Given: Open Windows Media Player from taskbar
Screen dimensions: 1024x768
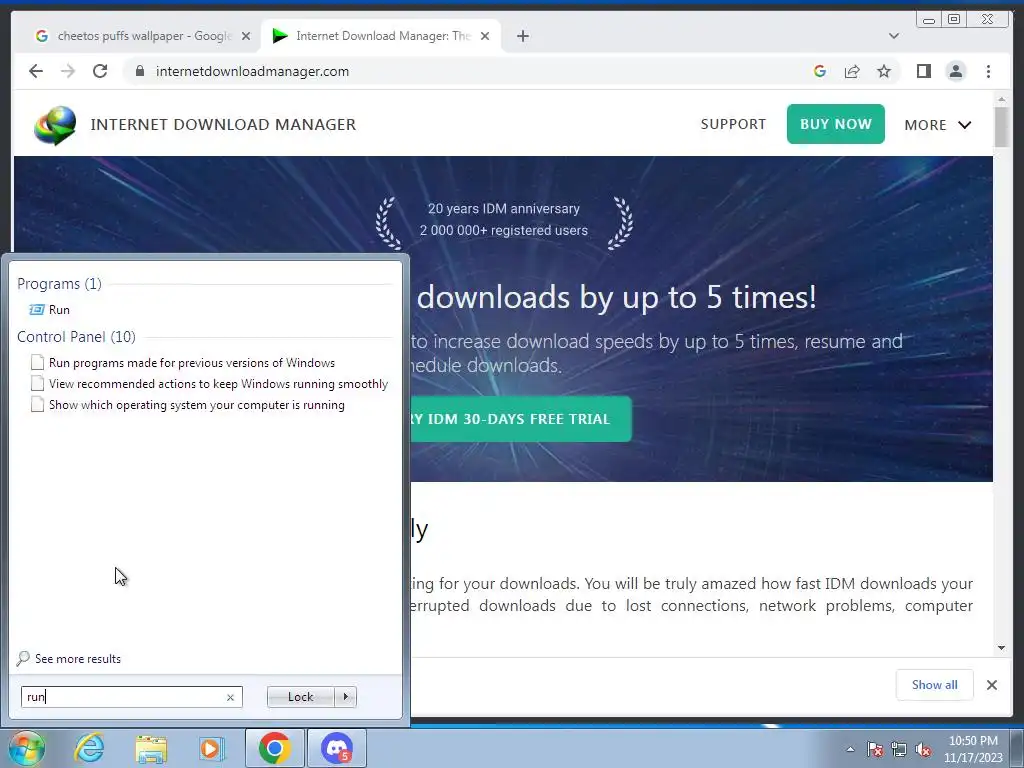Looking at the screenshot, I should (211, 748).
